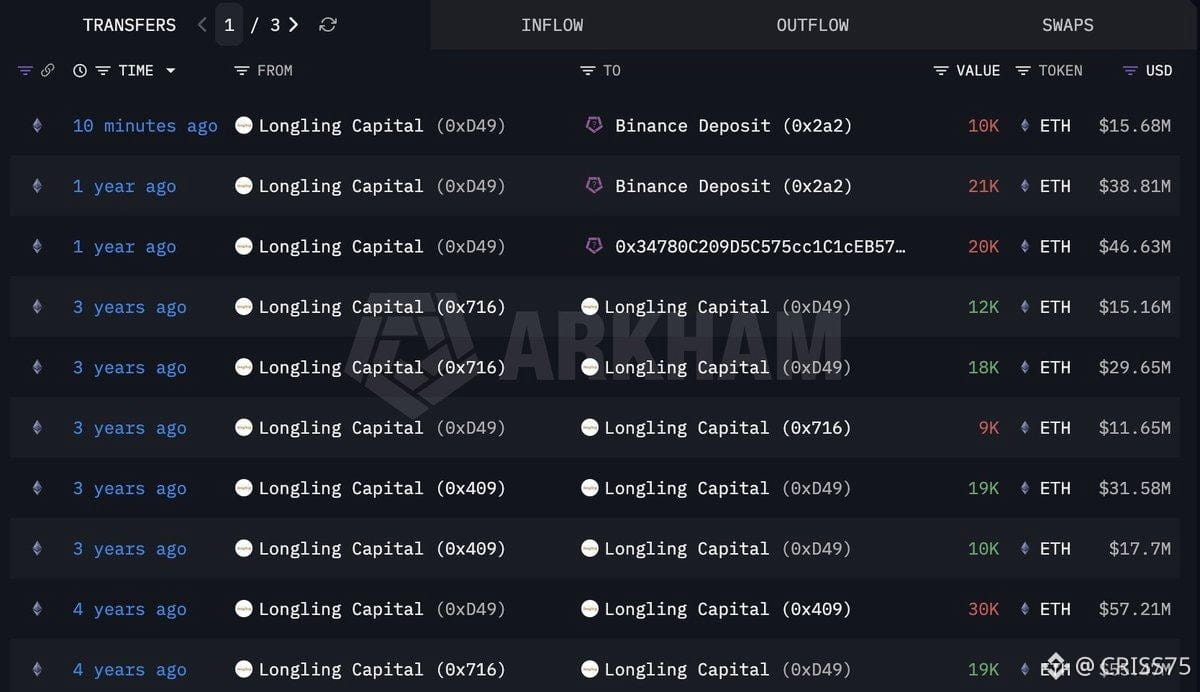
Task: Click Longling logo in TO of $31.58M row
Action: tap(590, 488)
